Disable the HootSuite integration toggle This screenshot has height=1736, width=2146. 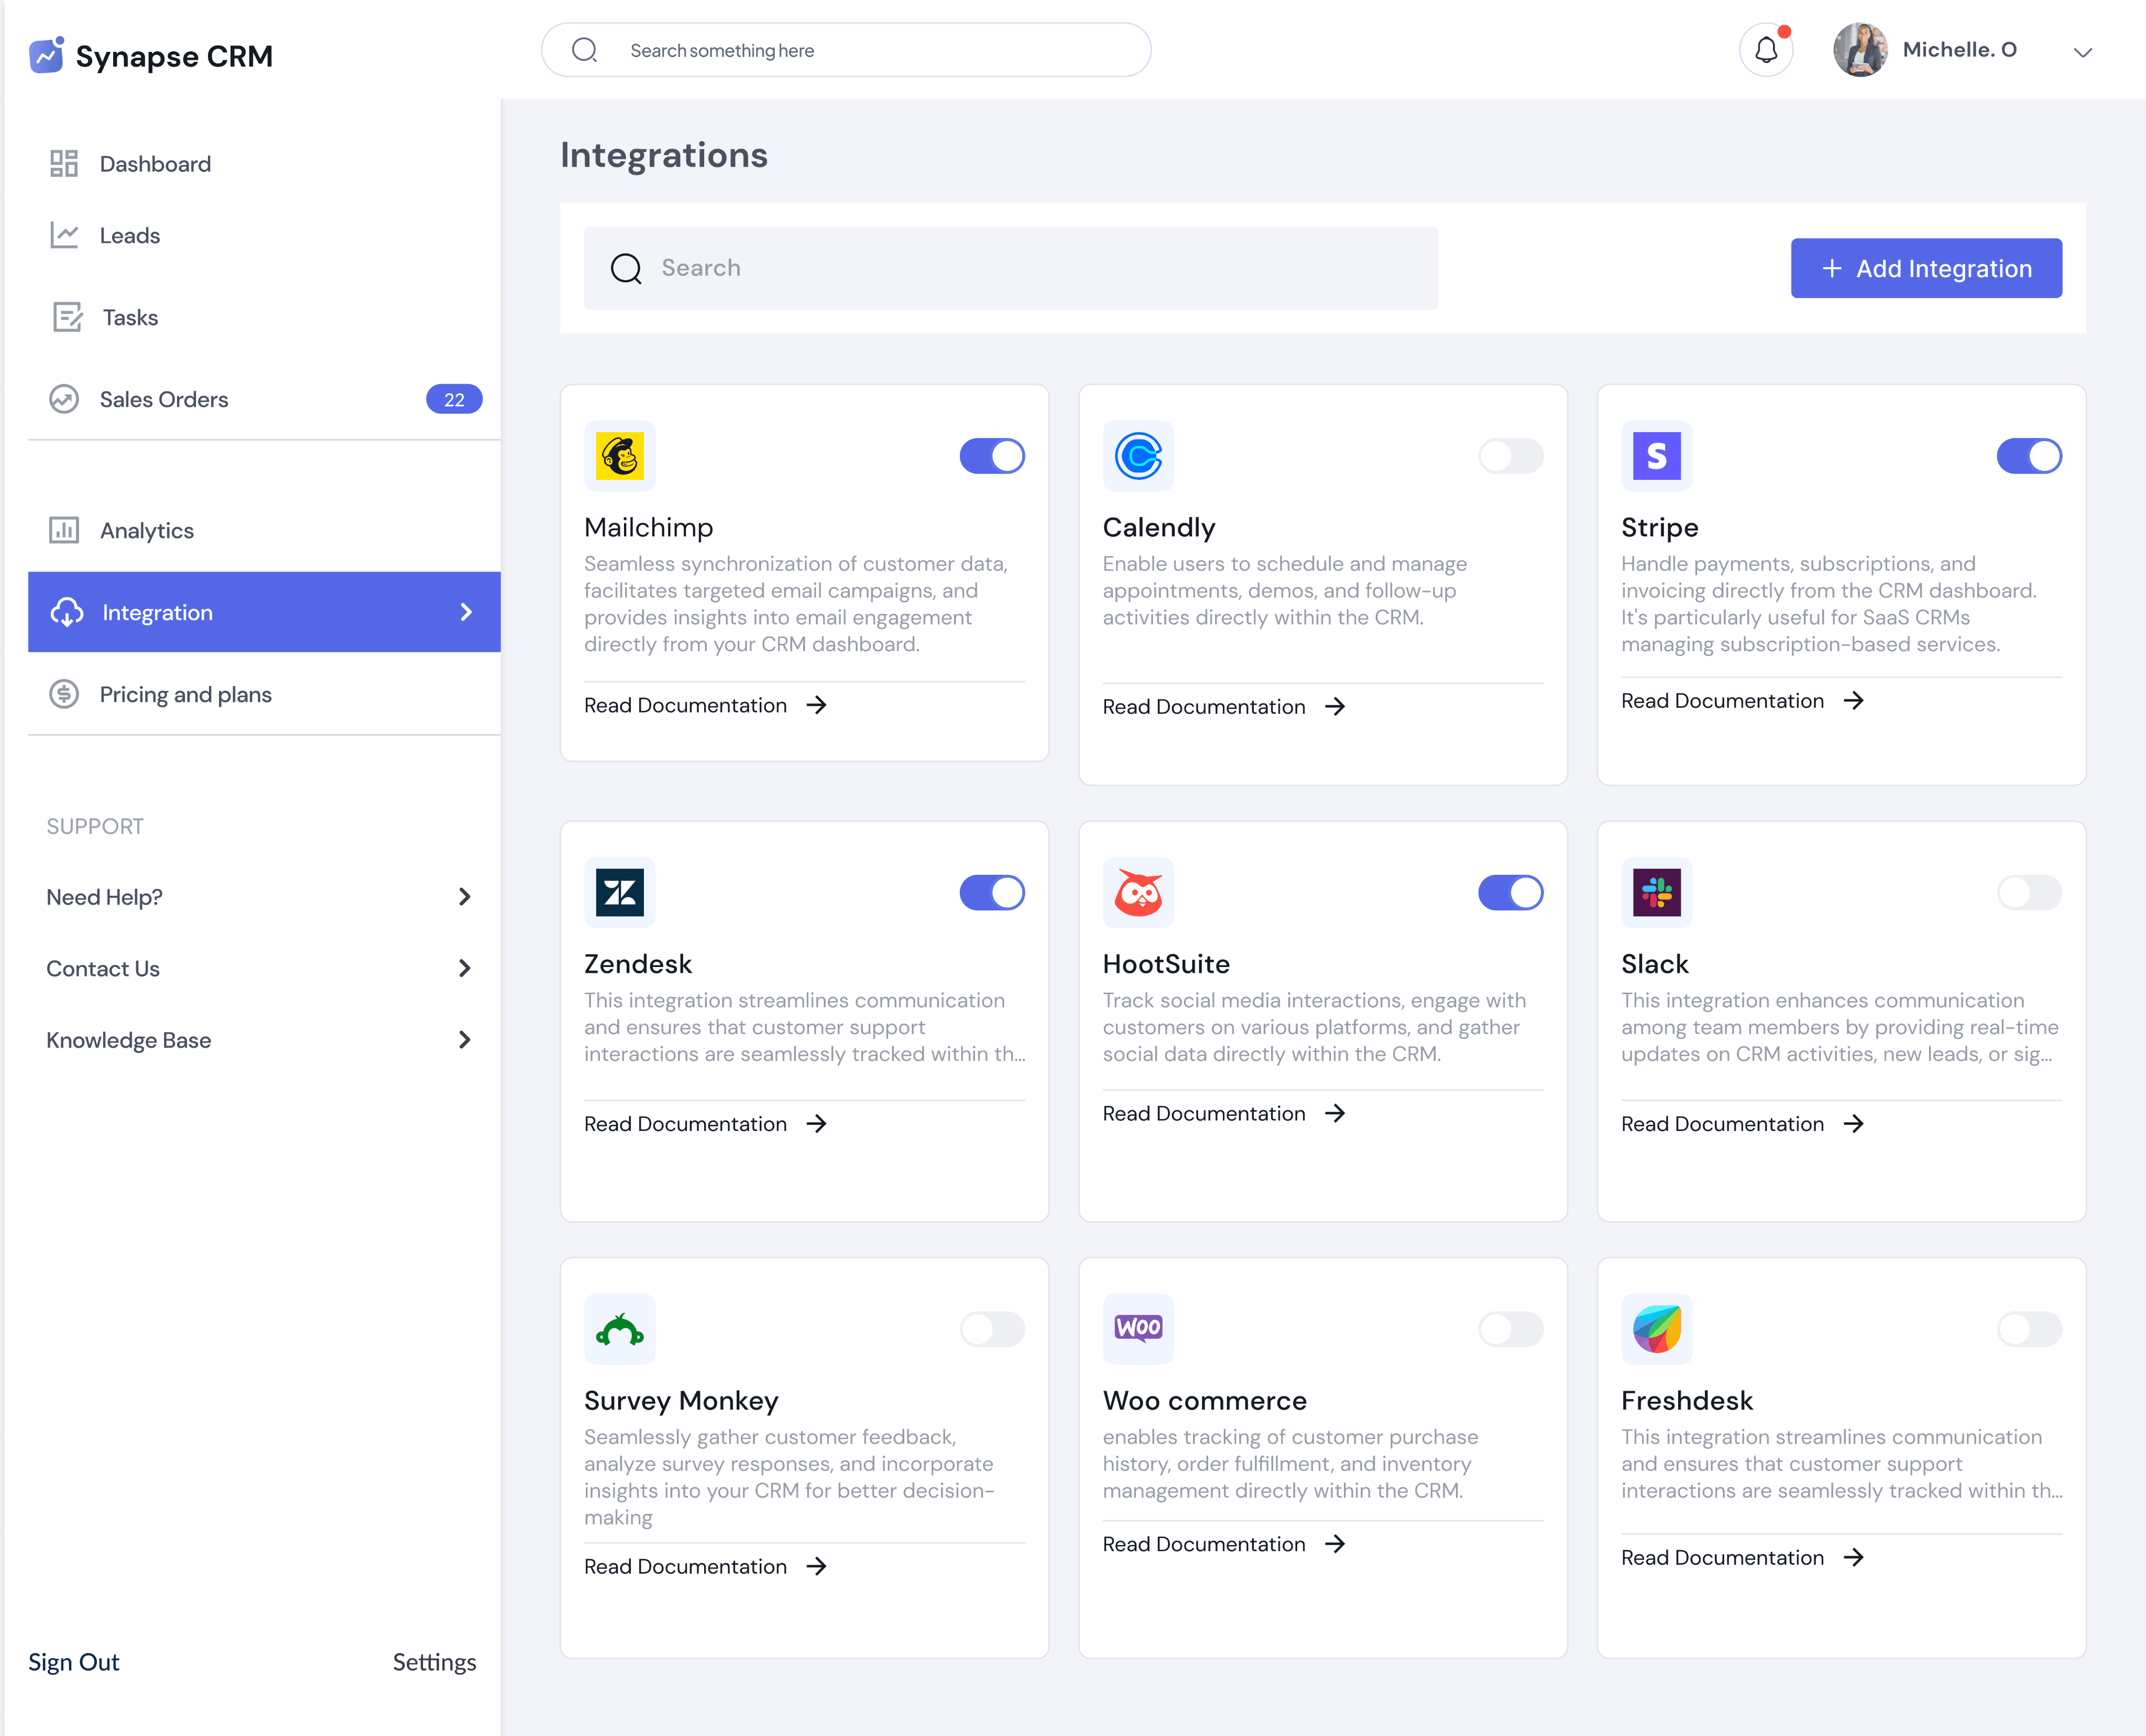(x=1511, y=892)
